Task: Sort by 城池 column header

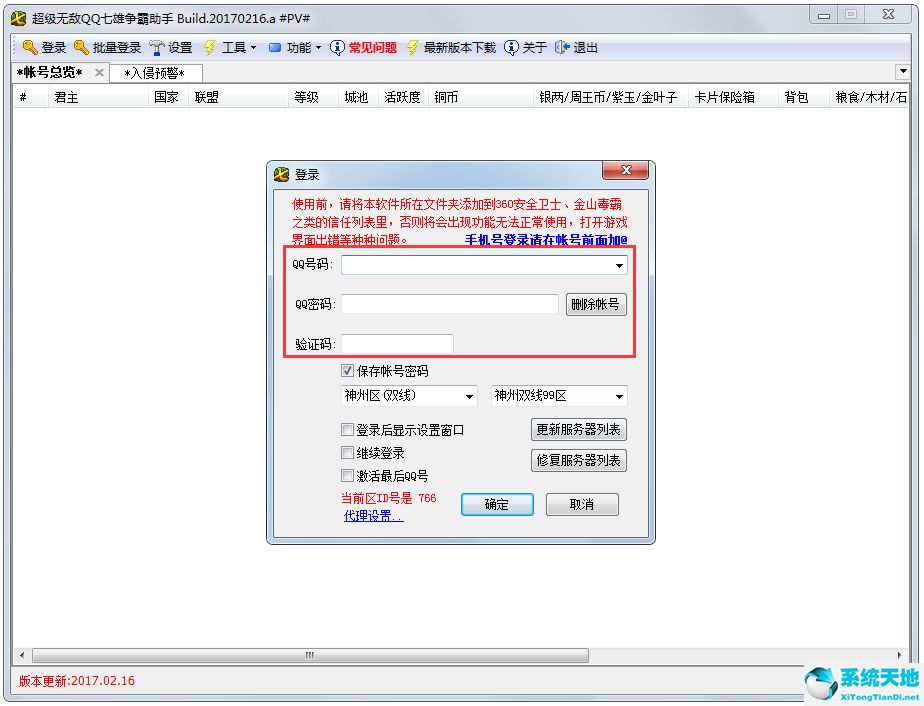Action: click(358, 97)
